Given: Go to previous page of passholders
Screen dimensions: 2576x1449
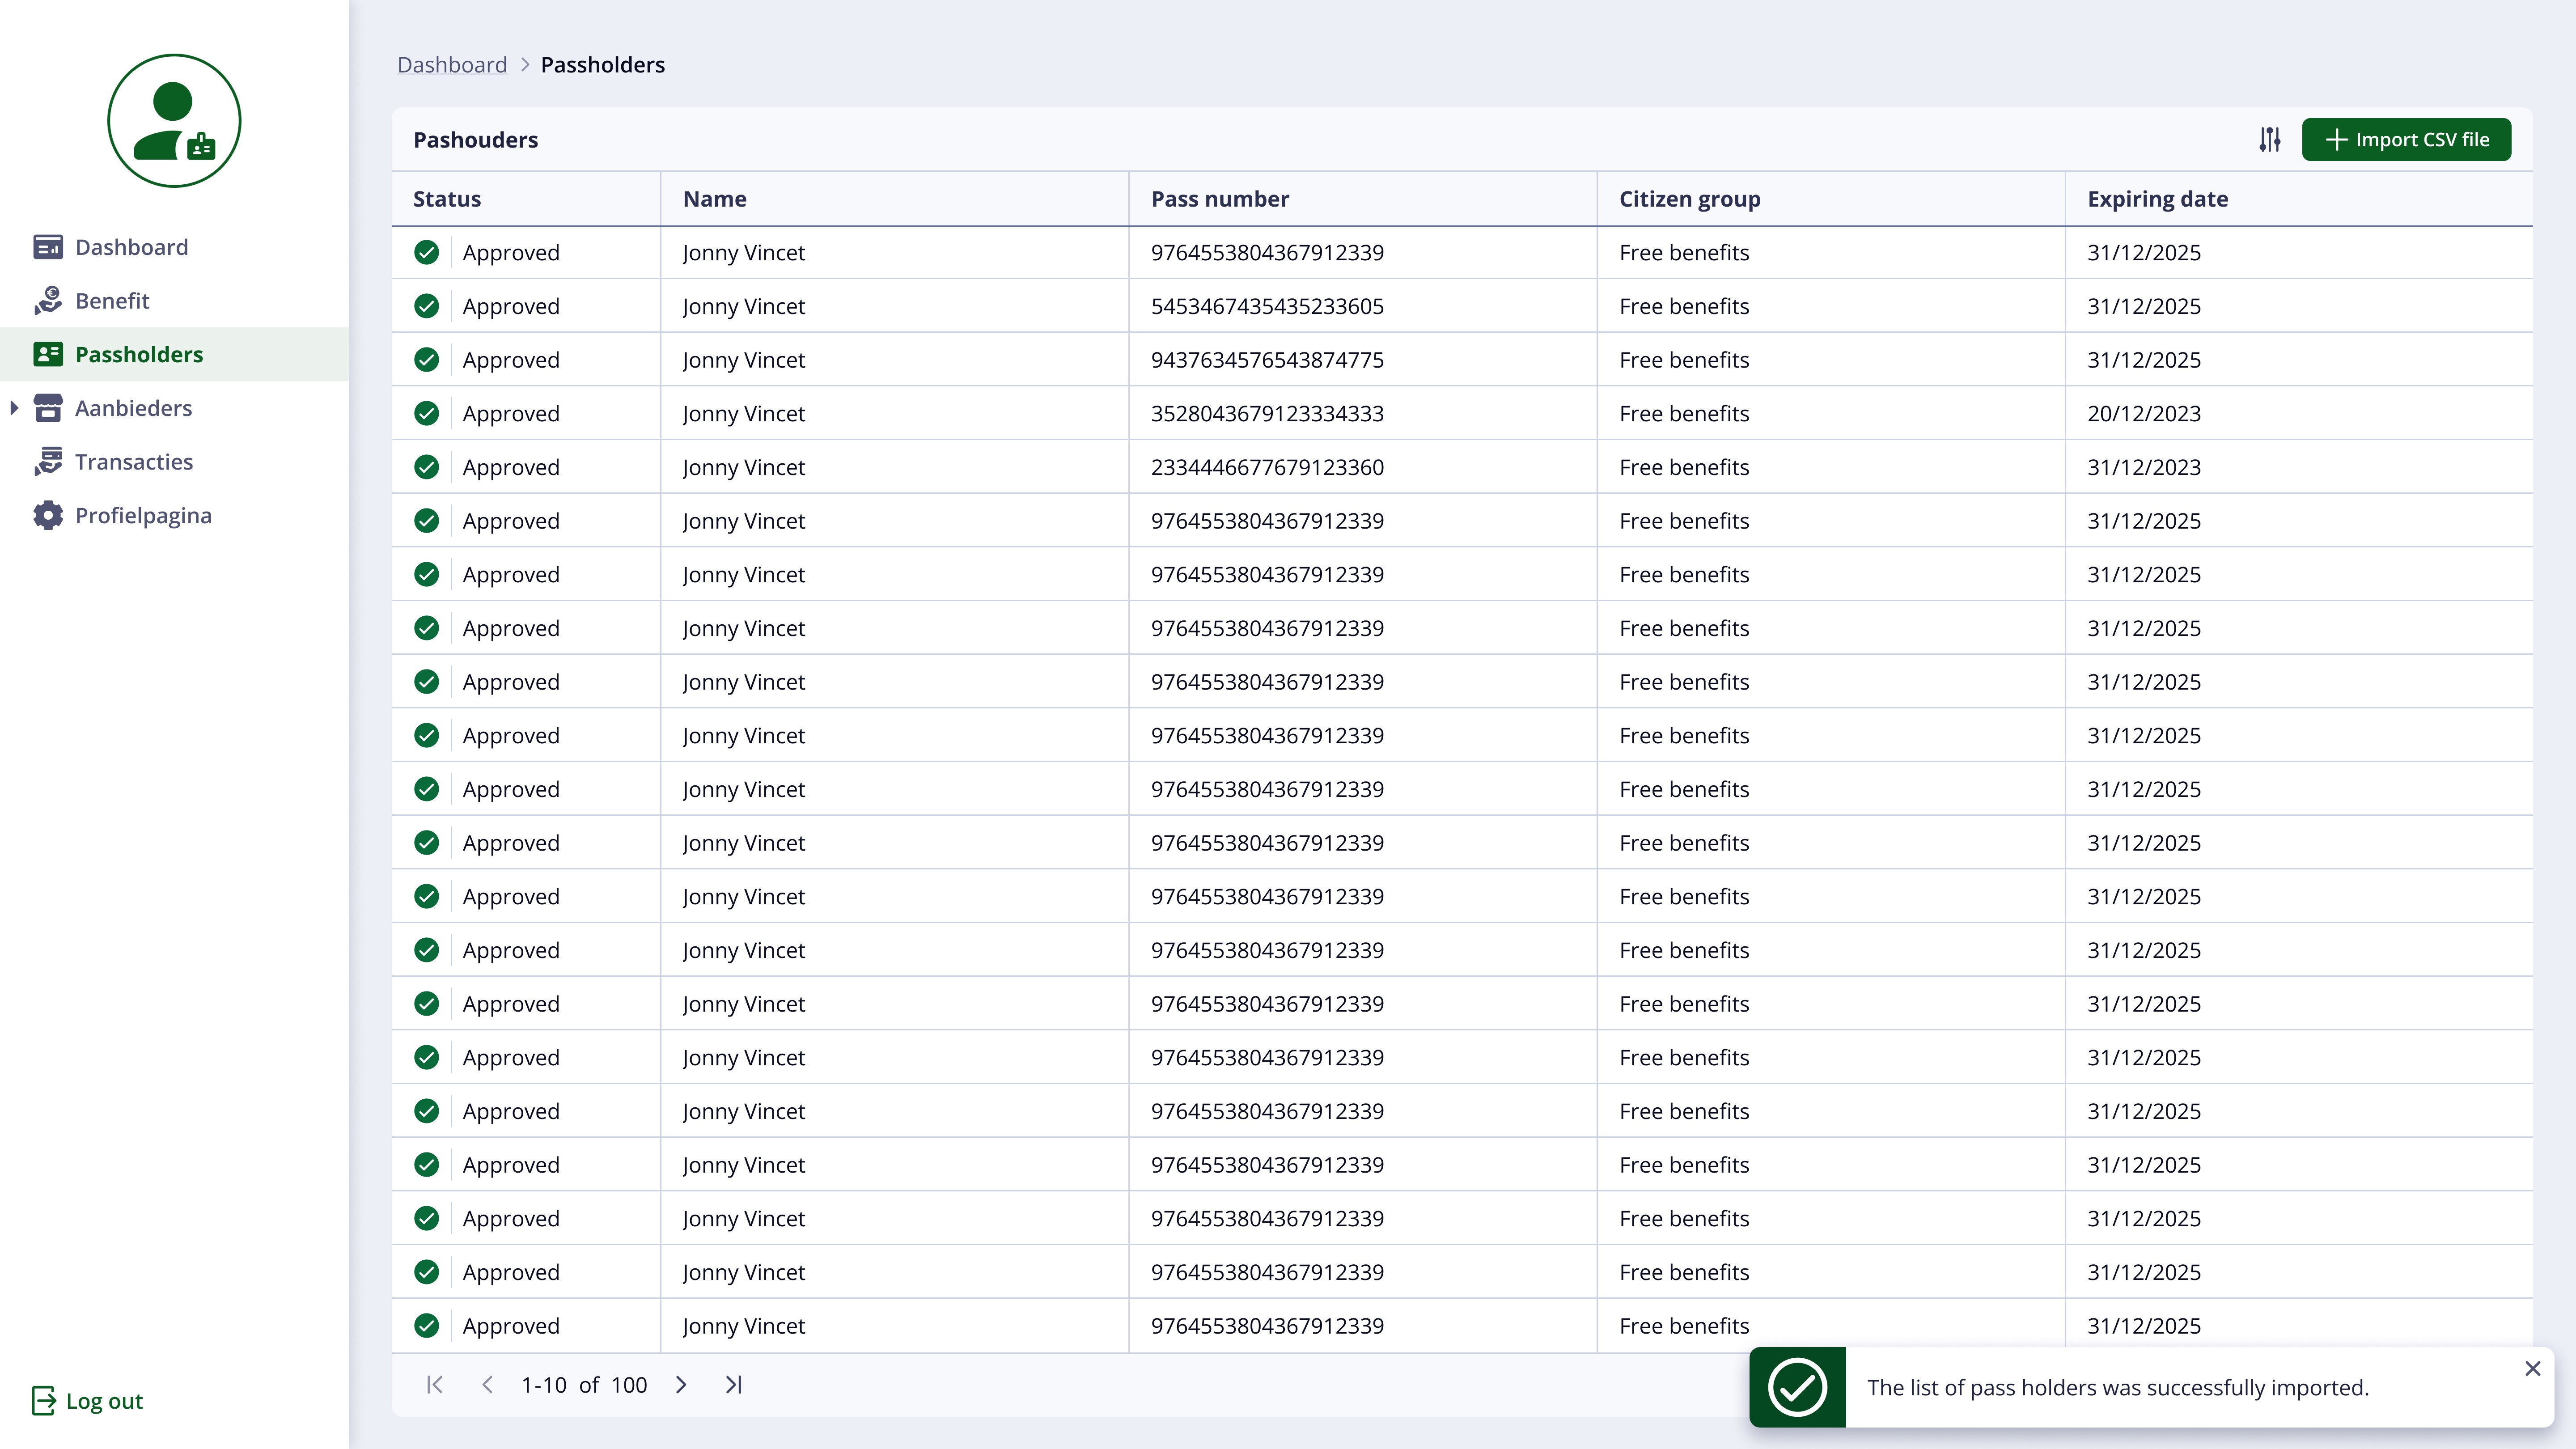Looking at the screenshot, I should click(487, 1385).
